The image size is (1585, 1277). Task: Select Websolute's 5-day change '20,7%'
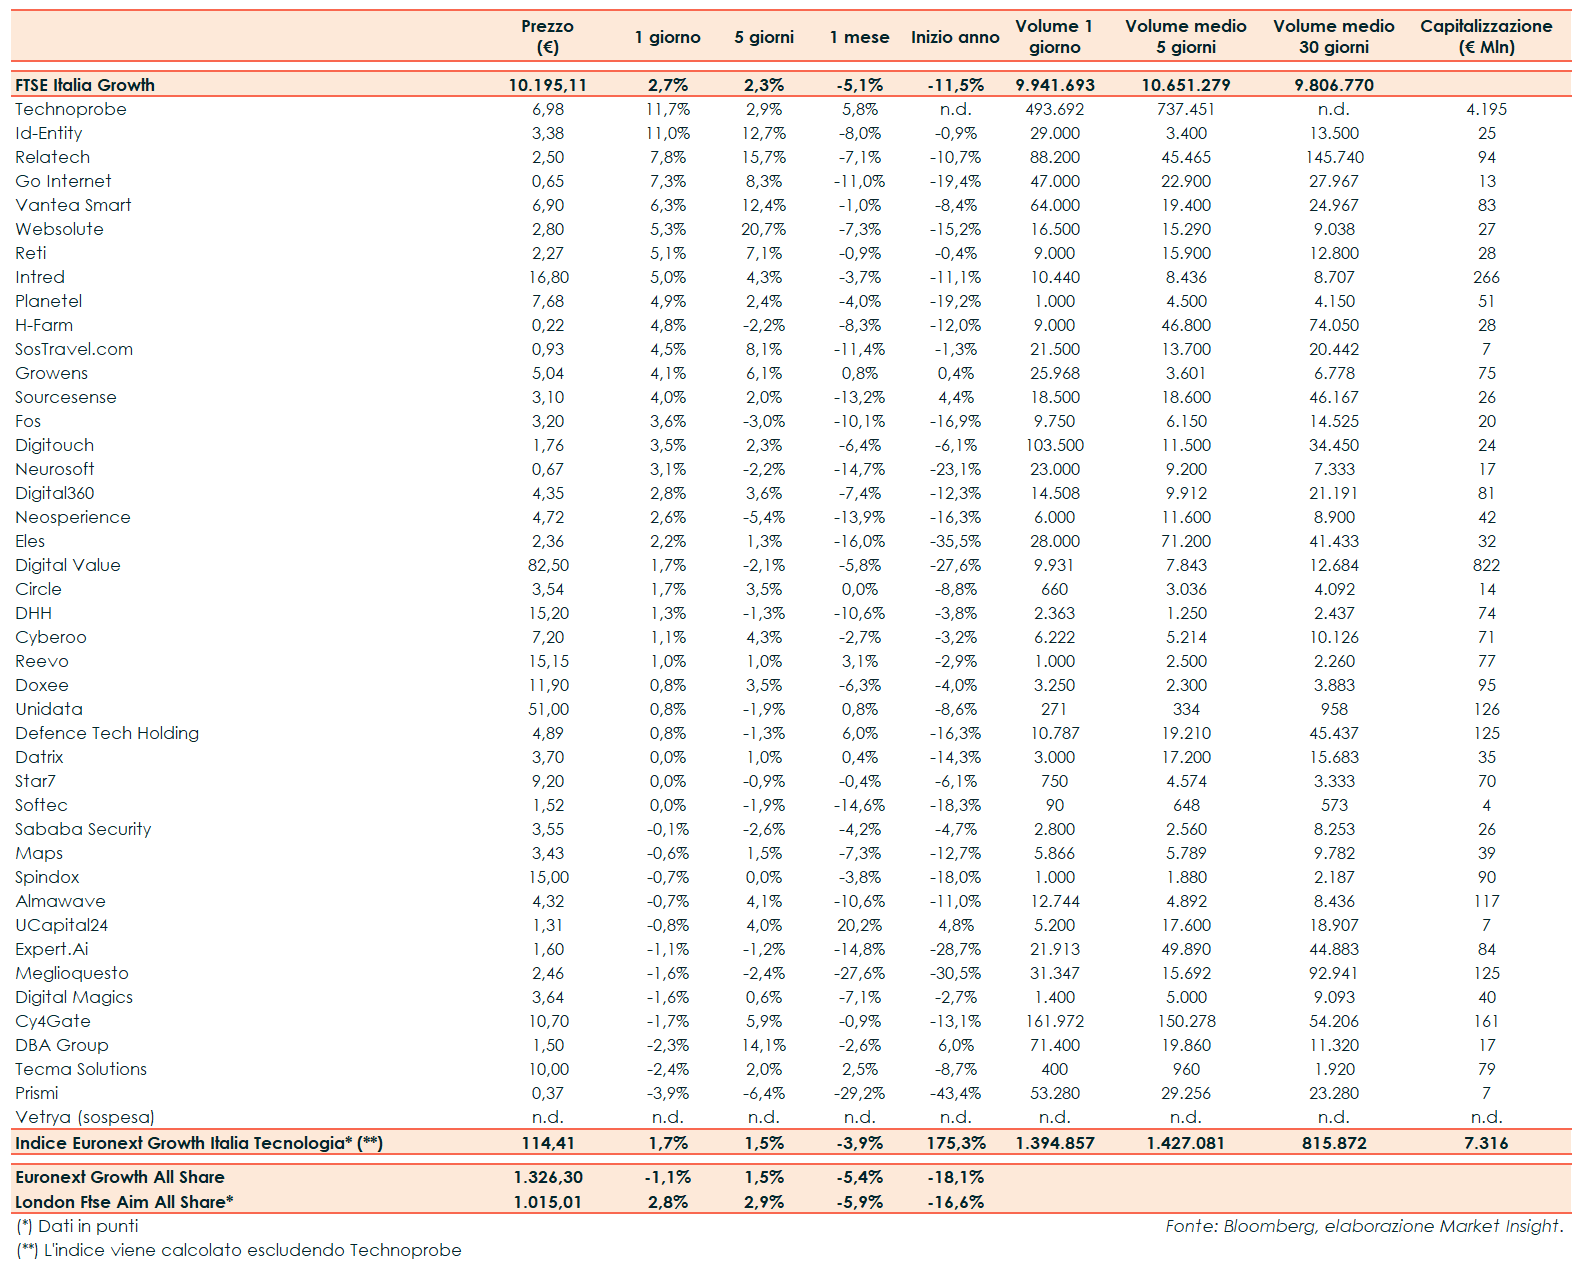(x=764, y=229)
